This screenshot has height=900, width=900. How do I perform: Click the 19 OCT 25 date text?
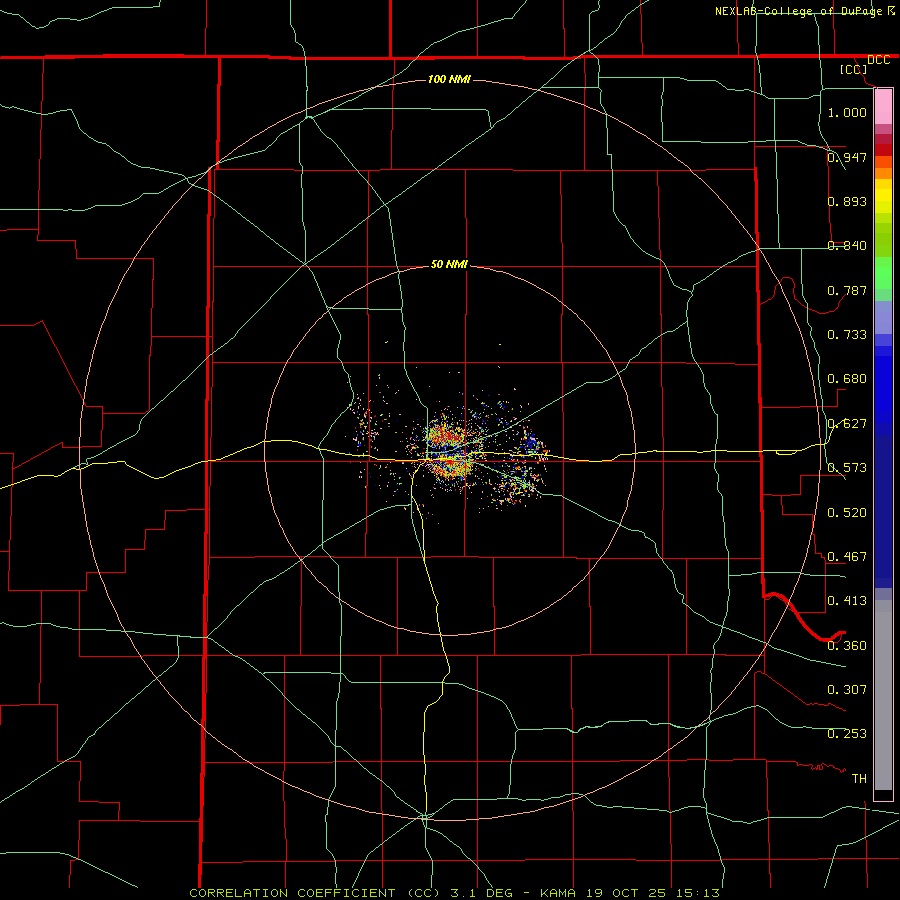pos(626,893)
